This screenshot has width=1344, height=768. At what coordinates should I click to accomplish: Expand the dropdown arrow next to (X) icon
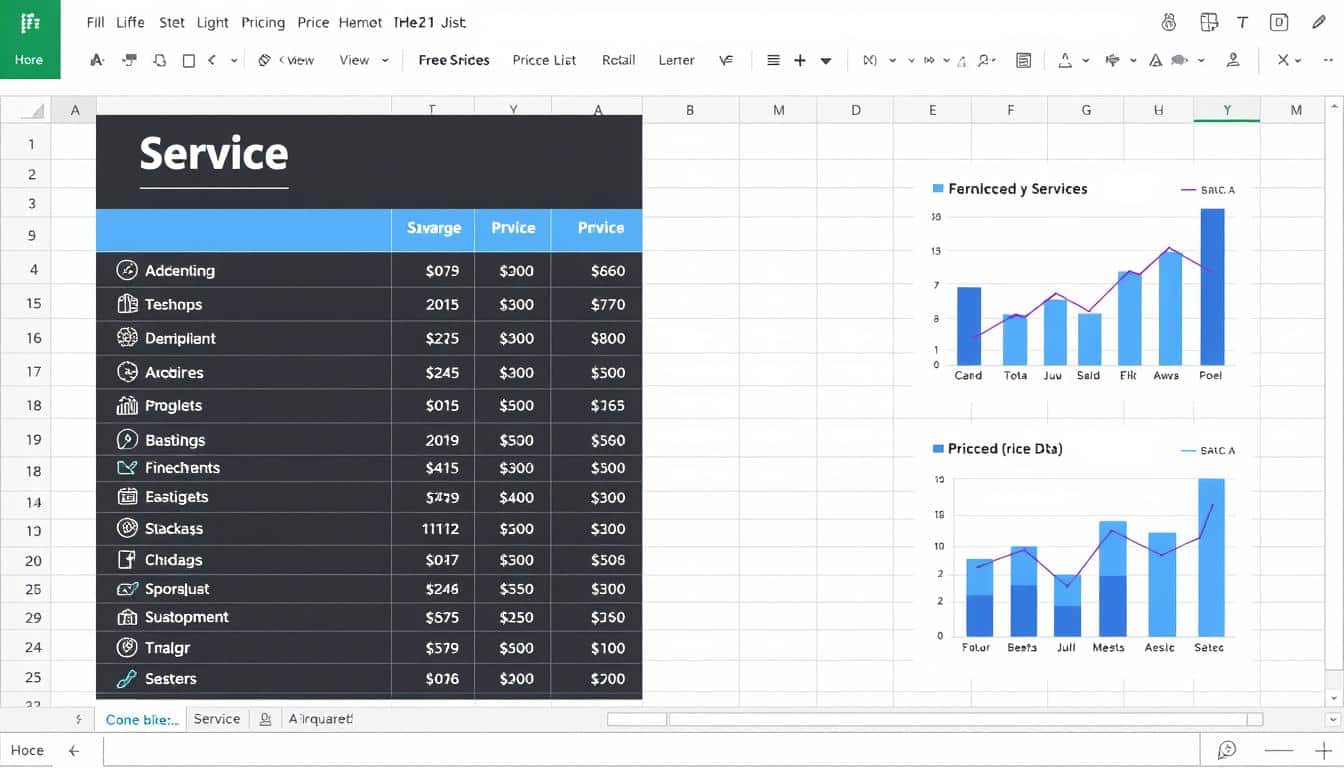[892, 60]
